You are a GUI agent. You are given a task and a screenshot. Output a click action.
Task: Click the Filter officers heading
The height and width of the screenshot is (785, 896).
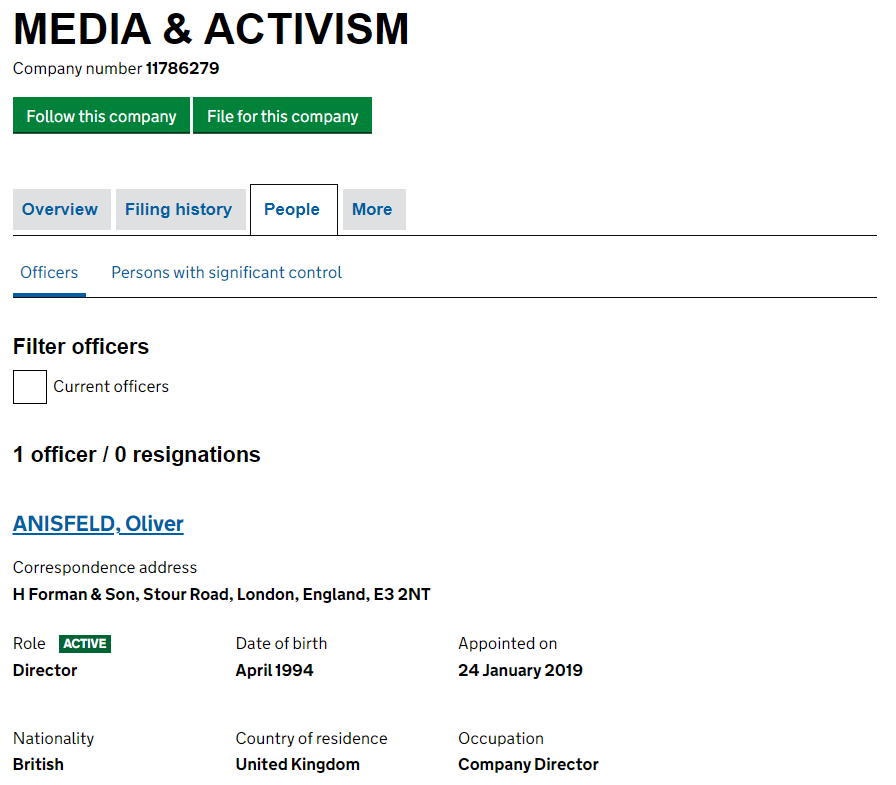(80, 346)
